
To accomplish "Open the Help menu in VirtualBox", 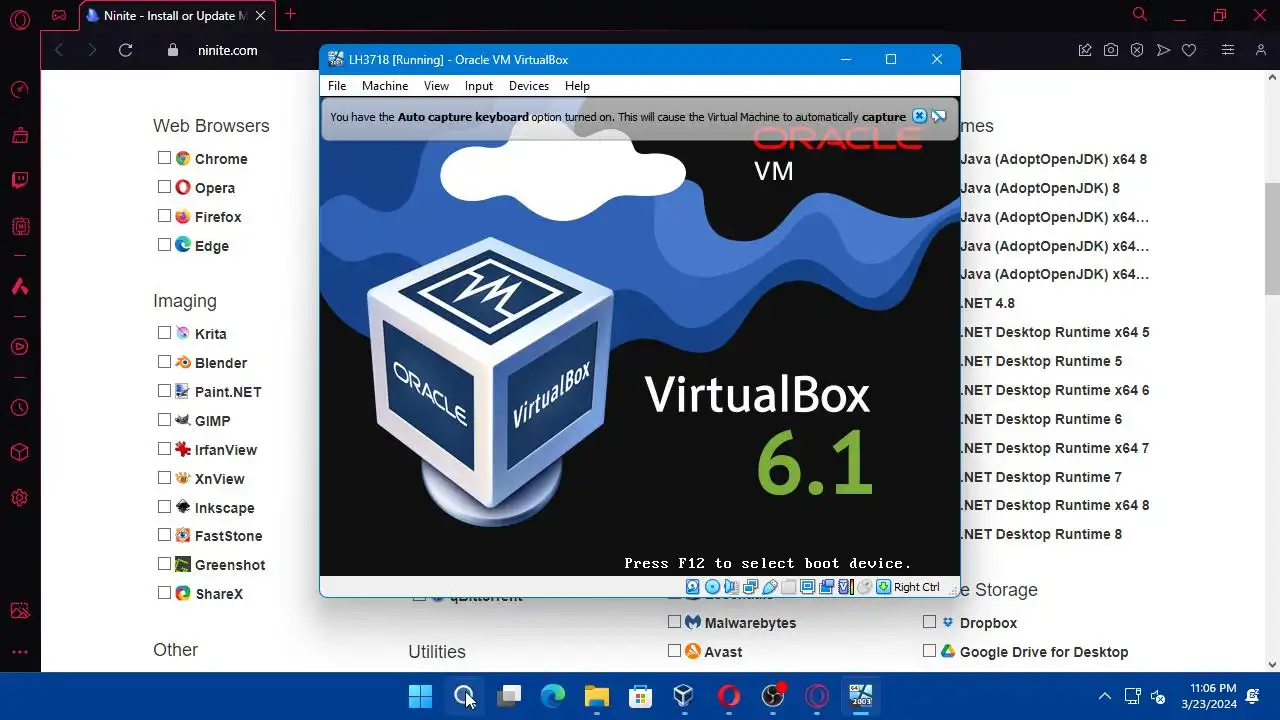I will (577, 86).
